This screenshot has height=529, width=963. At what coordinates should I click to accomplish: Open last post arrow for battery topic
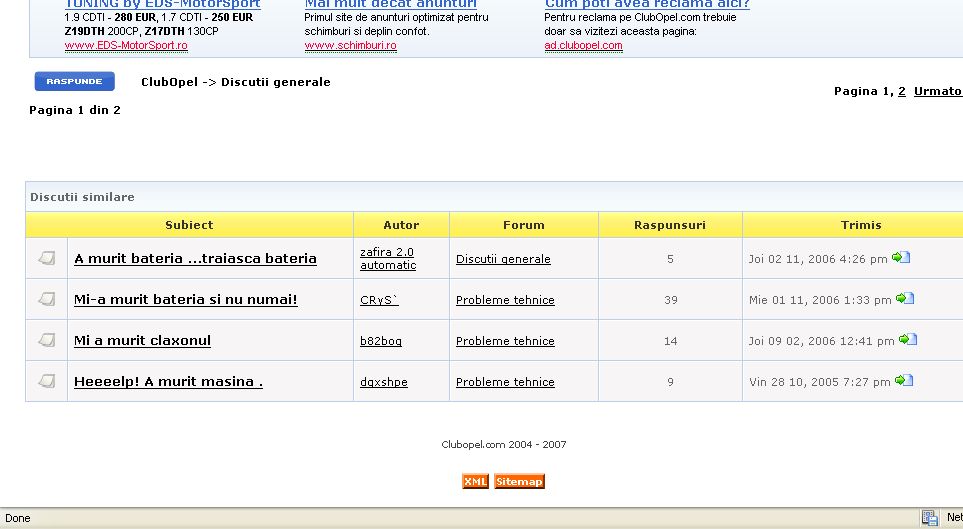[x=901, y=258]
